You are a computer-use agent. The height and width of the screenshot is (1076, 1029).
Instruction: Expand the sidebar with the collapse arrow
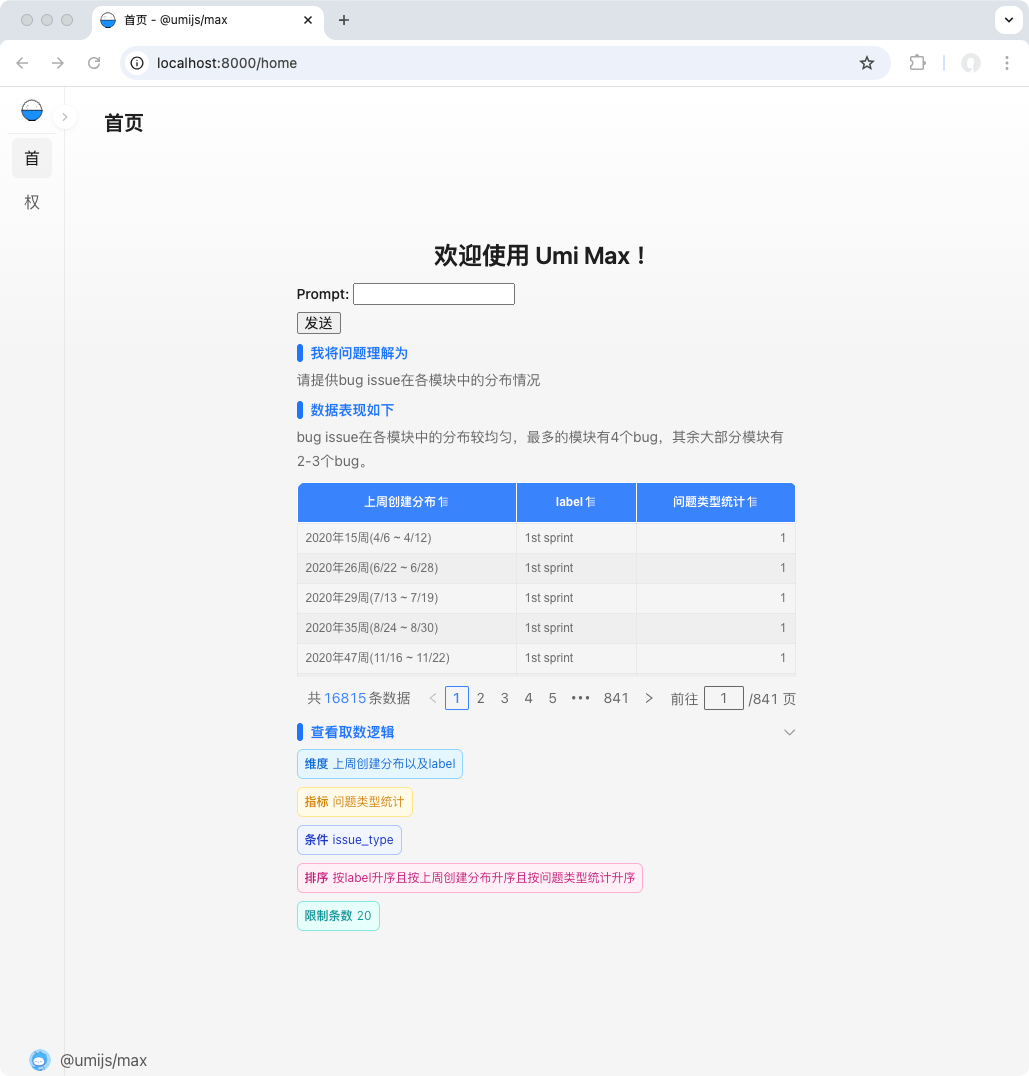tap(64, 118)
